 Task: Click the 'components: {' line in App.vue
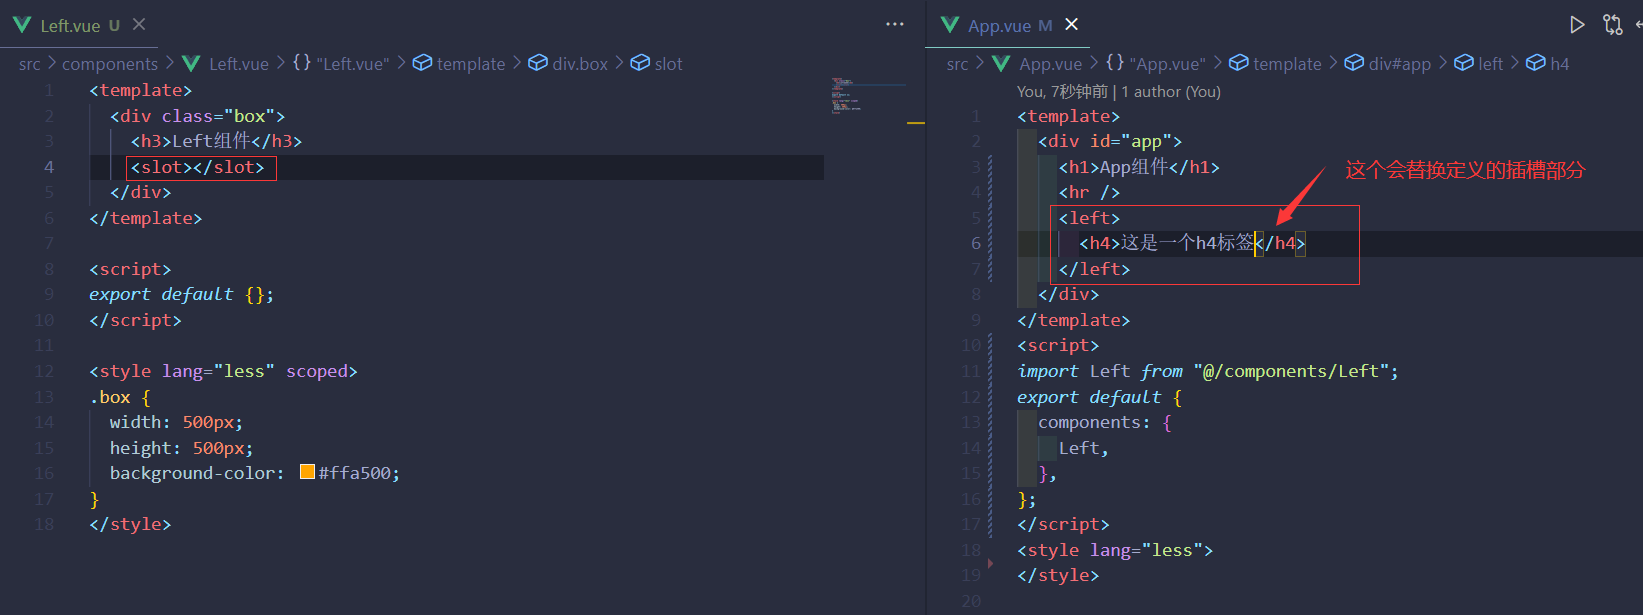[x=1105, y=422]
